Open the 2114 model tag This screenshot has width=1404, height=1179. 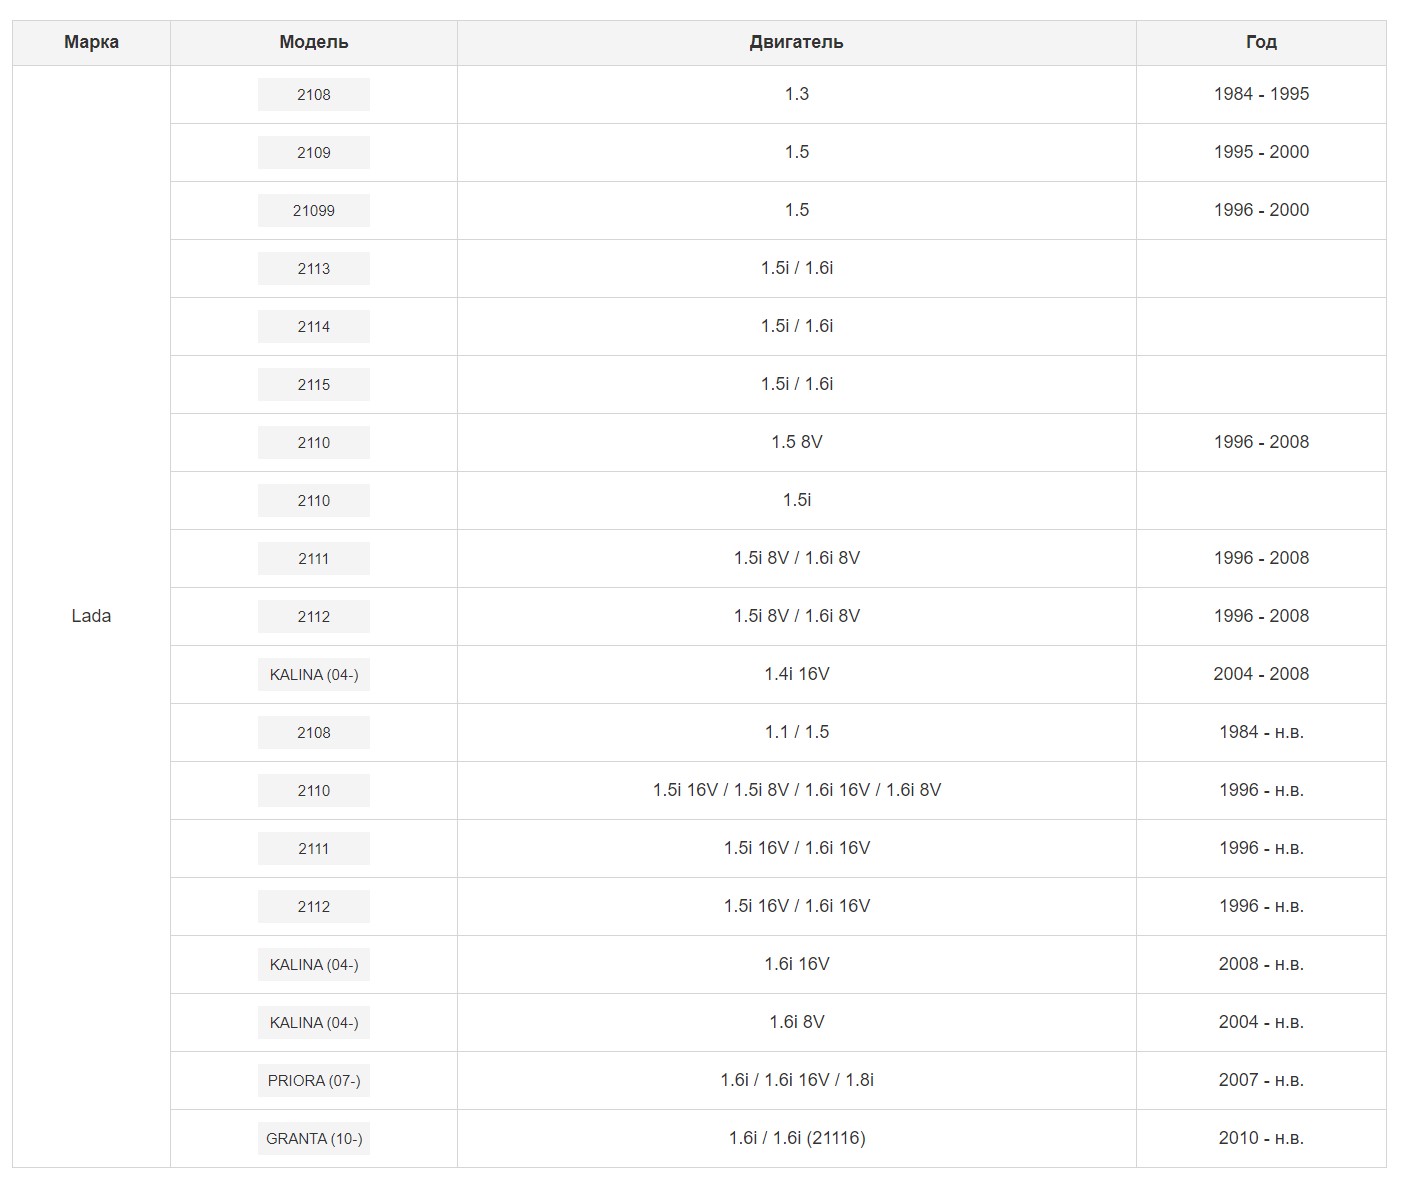(313, 327)
